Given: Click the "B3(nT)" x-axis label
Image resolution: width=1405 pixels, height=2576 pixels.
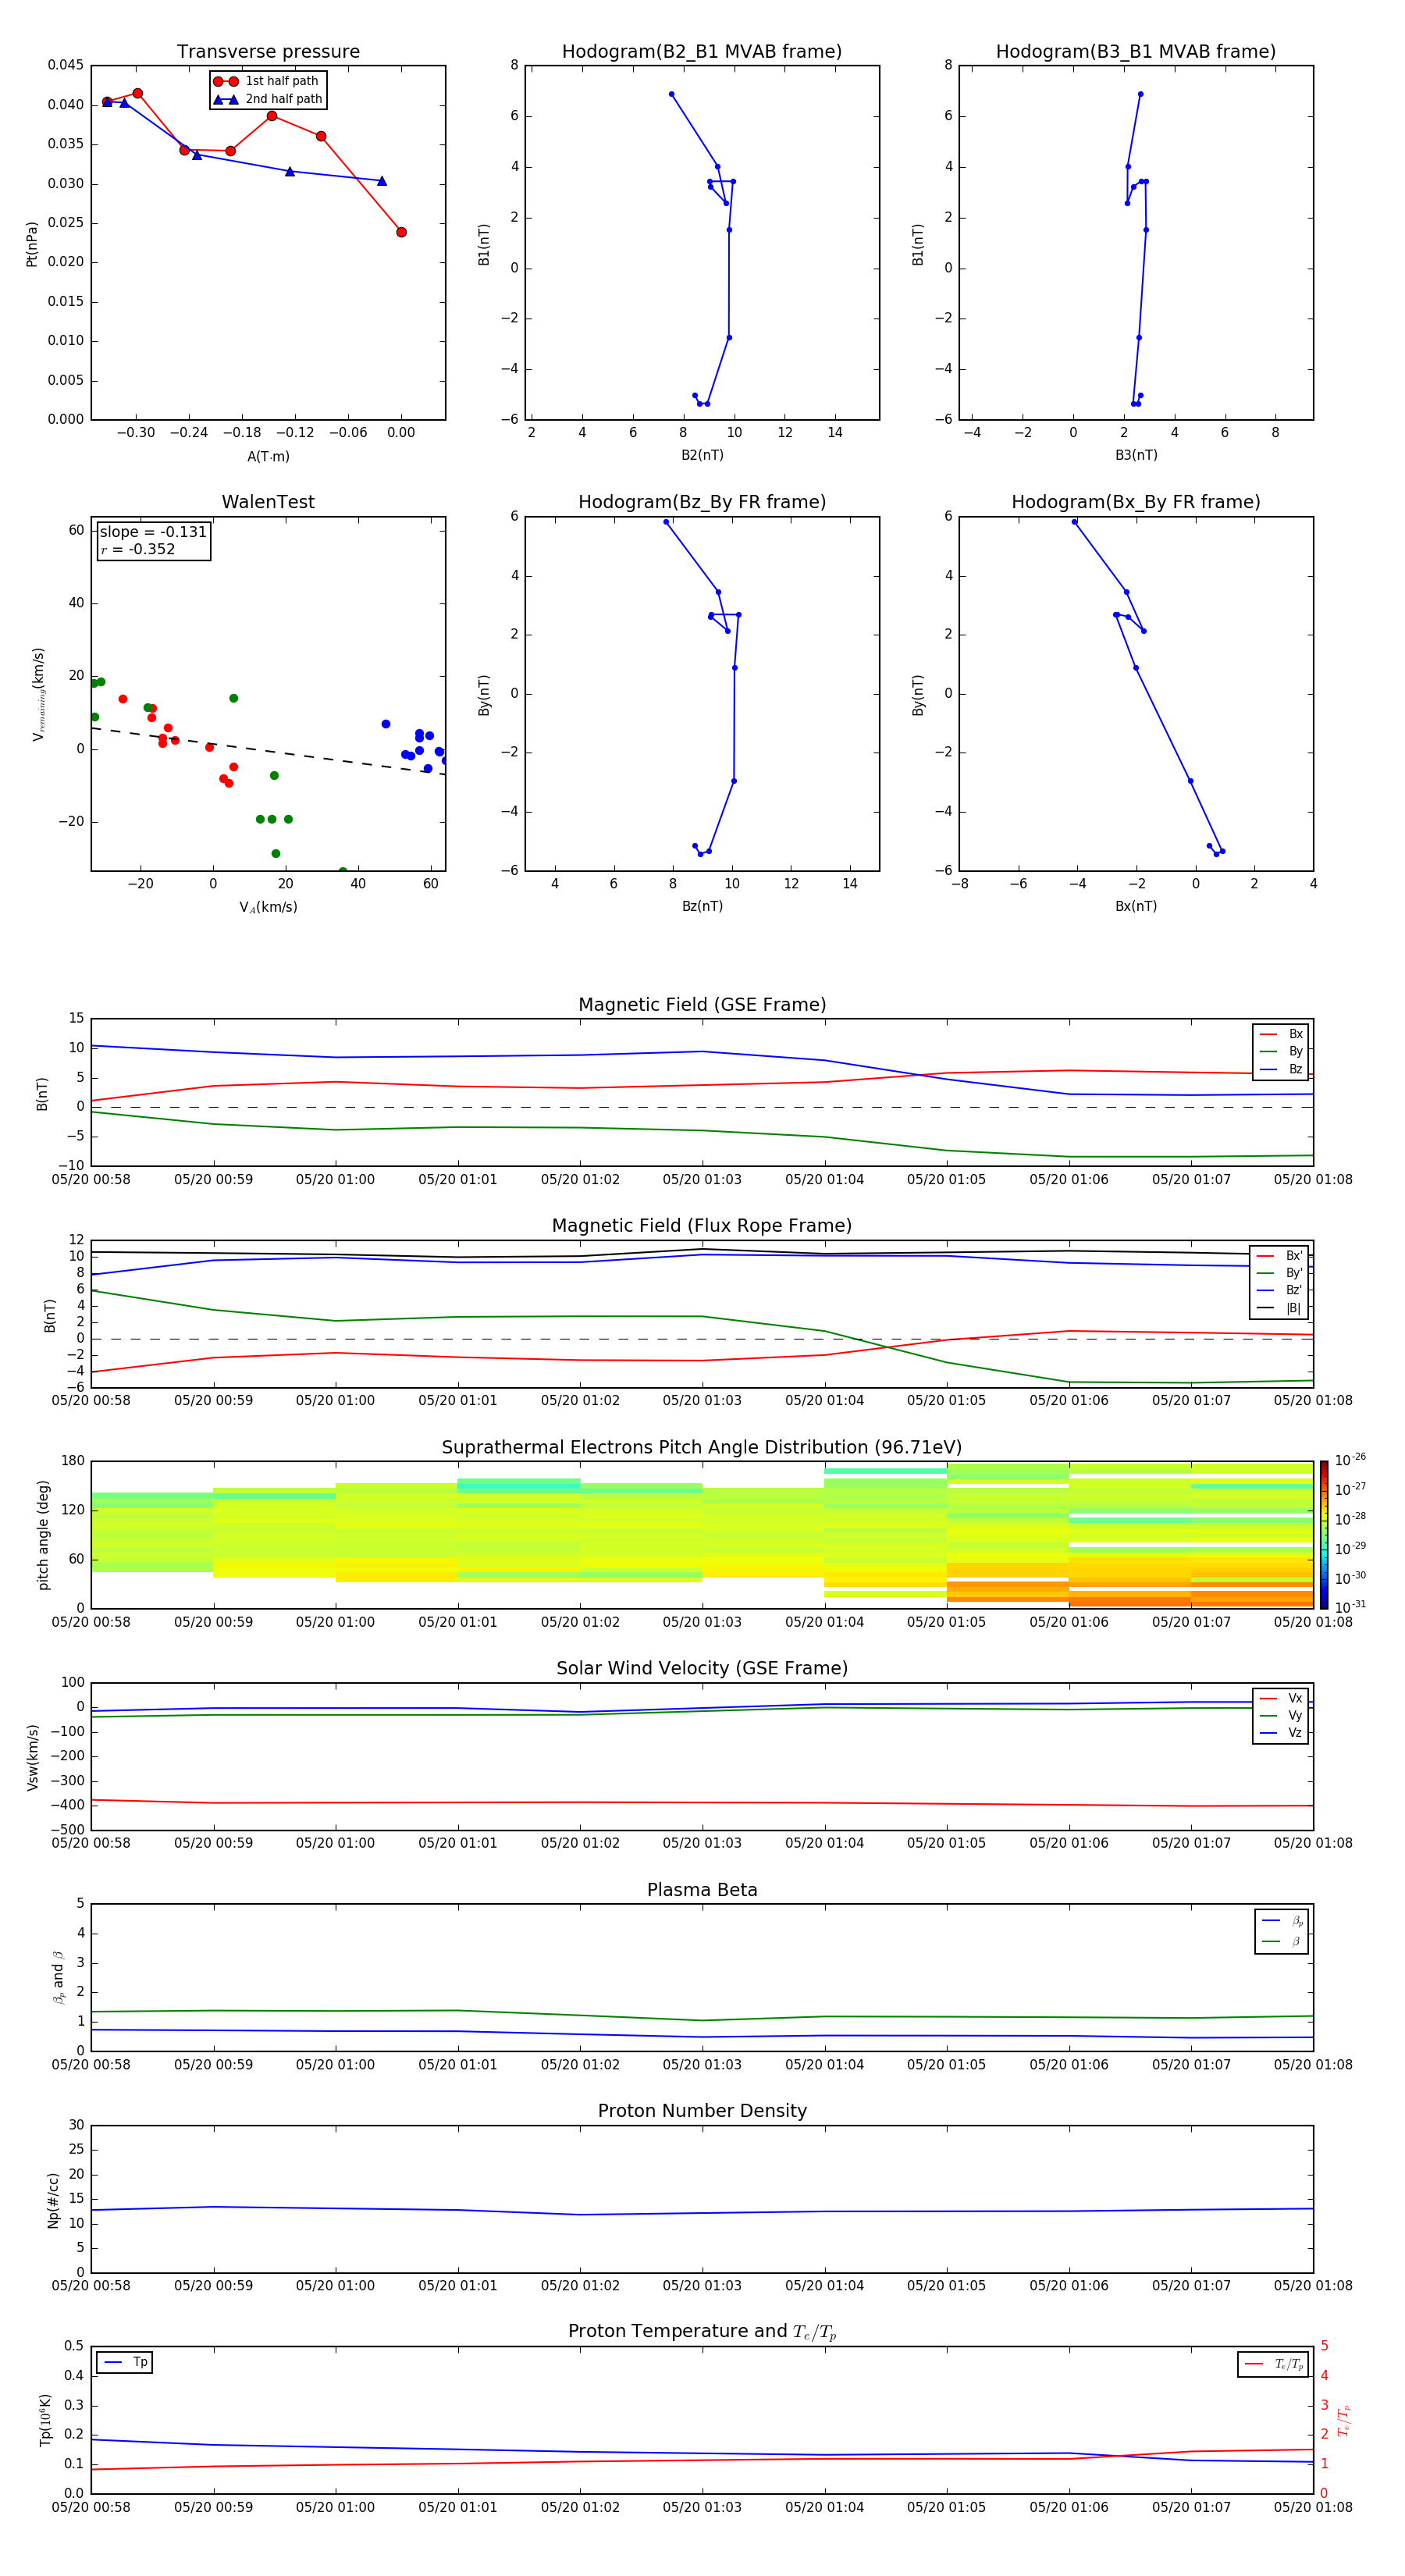Looking at the screenshot, I should (x=1136, y=456).
